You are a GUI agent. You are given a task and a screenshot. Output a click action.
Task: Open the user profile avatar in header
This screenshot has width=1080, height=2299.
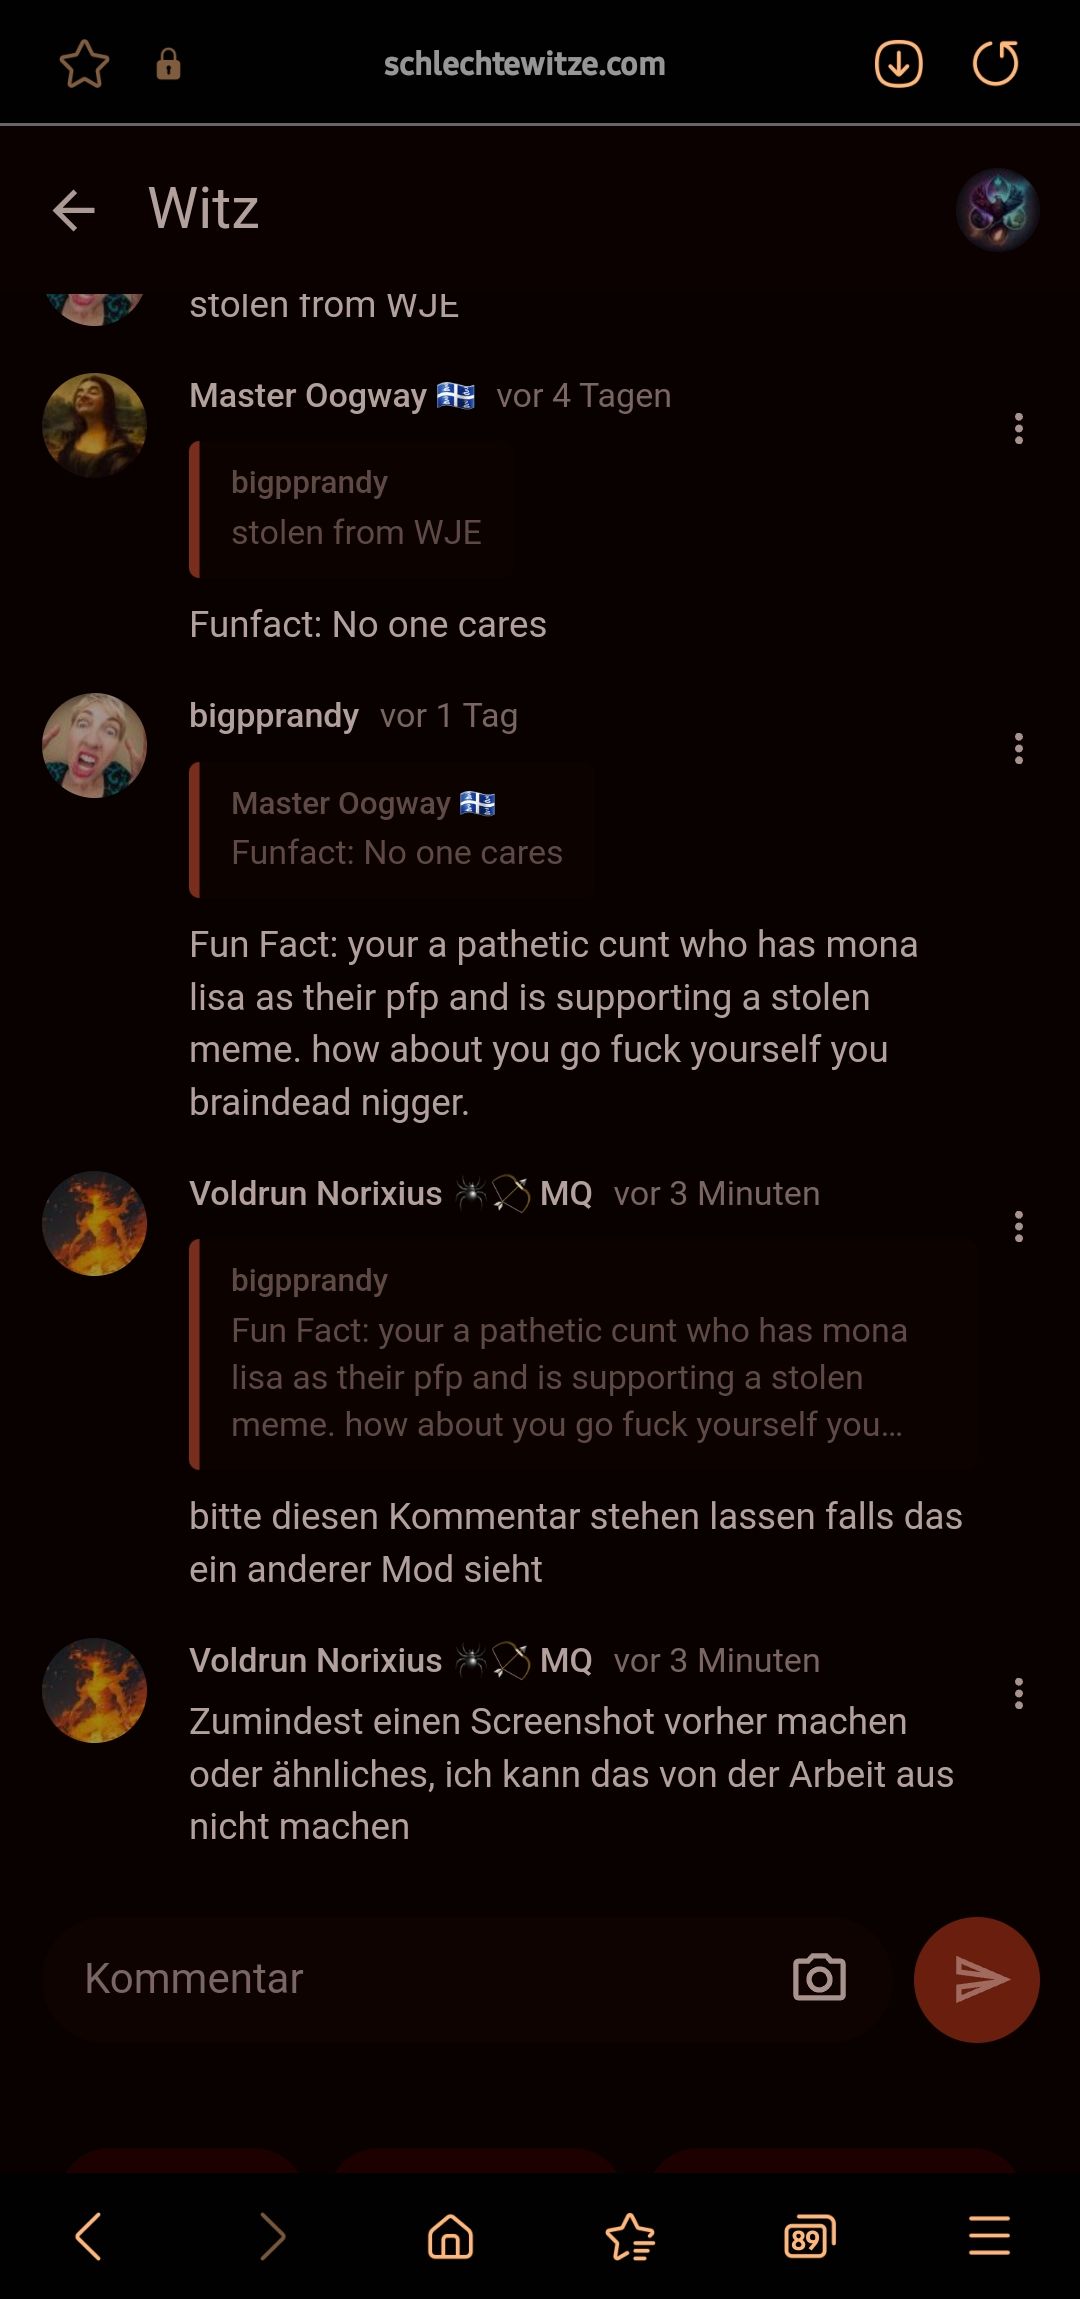[x=997, y=210]
